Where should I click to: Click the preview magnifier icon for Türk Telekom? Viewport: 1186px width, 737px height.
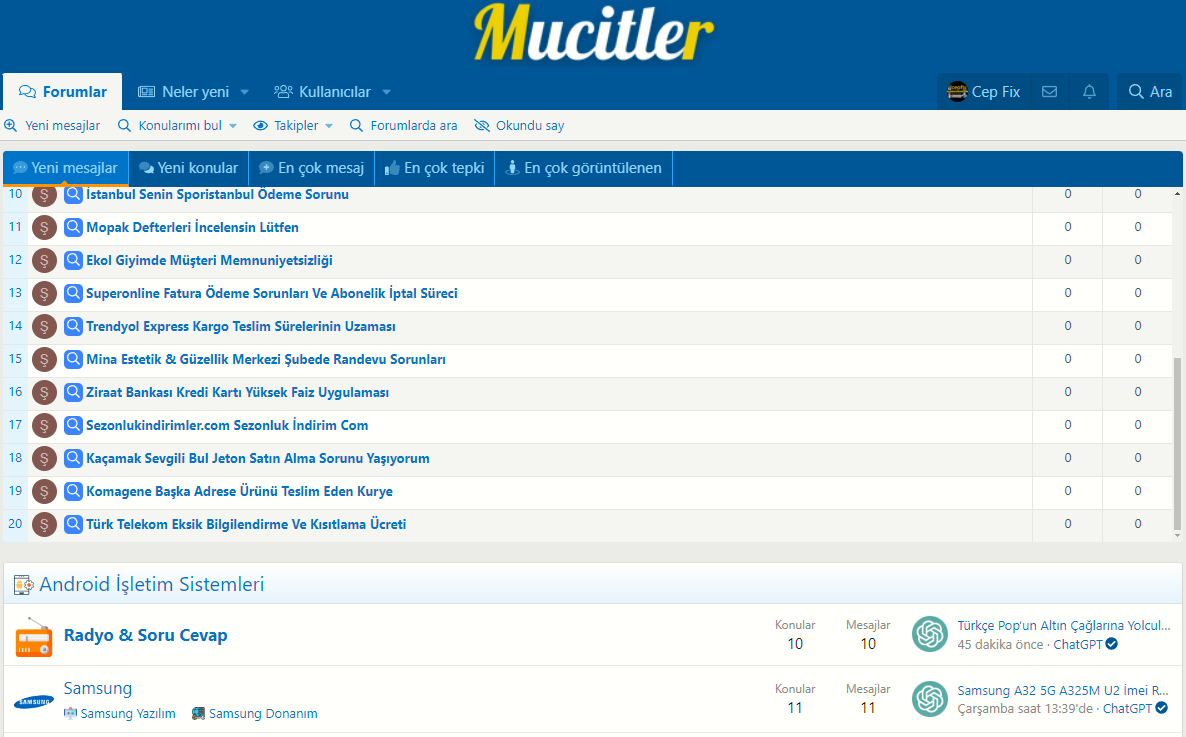coord(73,524)
